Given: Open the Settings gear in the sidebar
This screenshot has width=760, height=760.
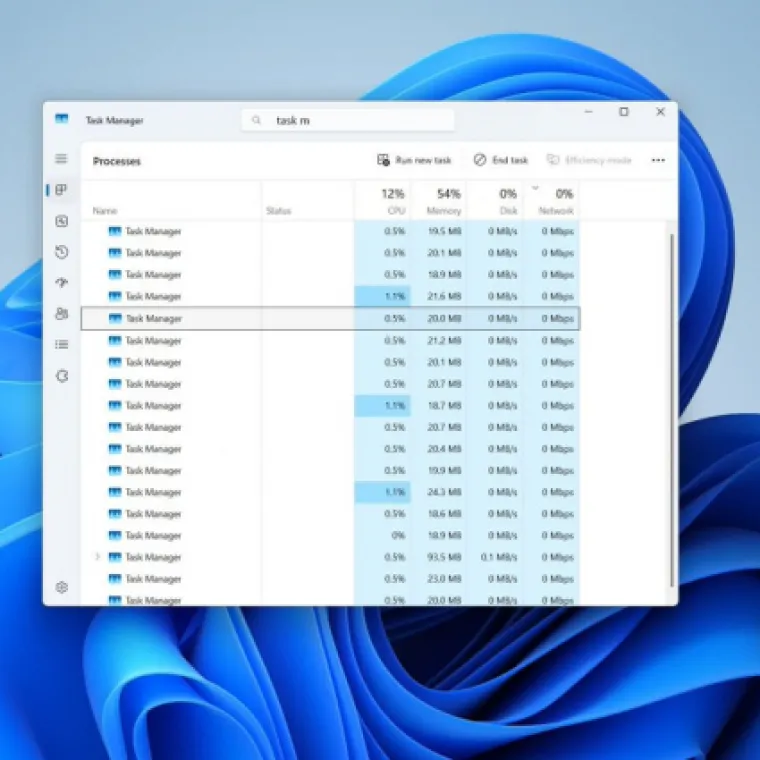Looking at the screenshot, I should click(61, 588).
